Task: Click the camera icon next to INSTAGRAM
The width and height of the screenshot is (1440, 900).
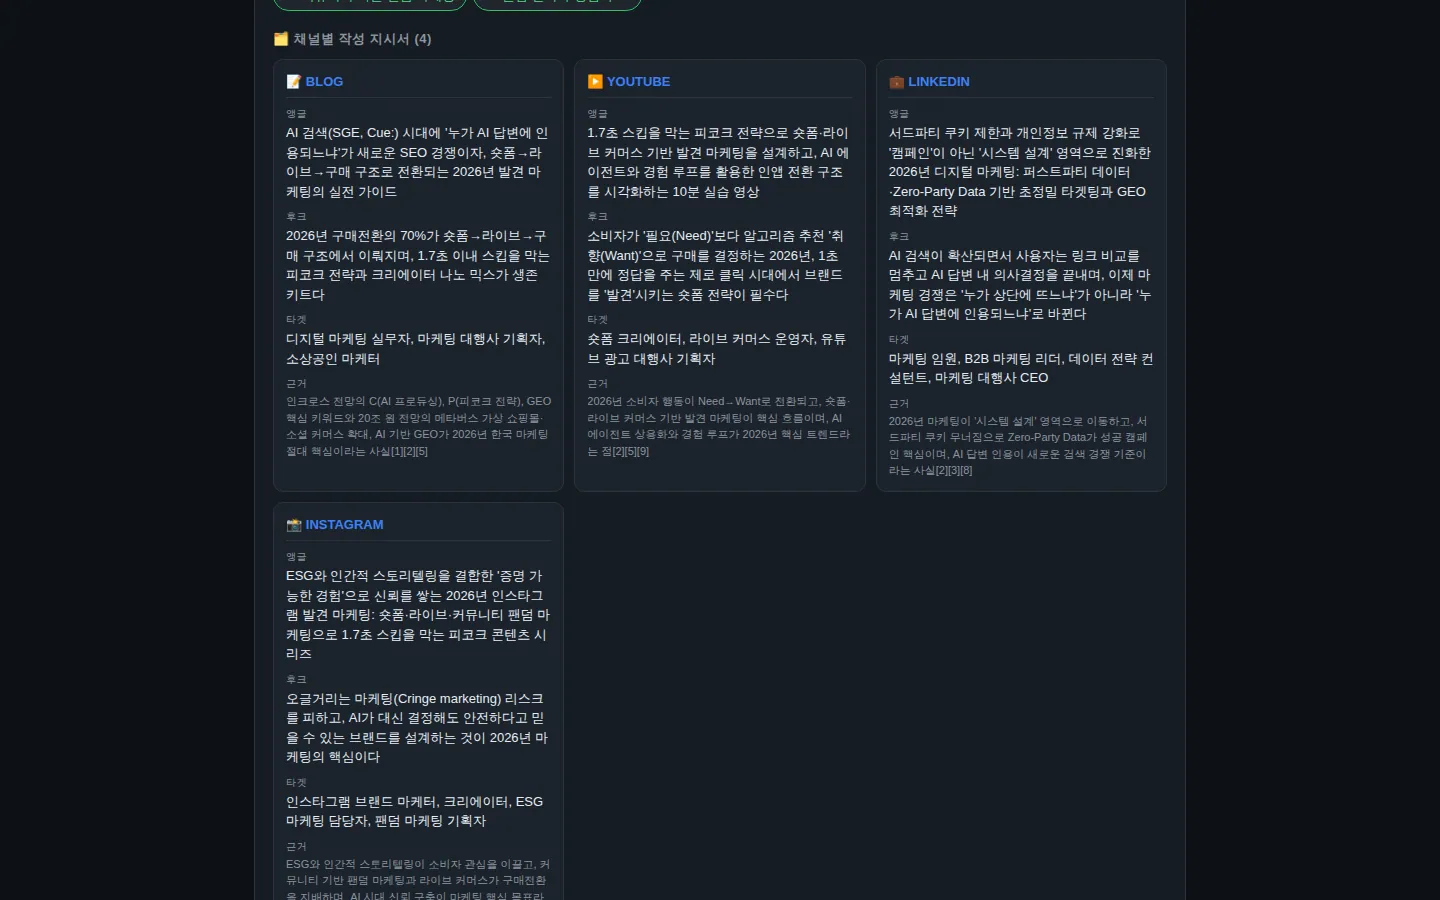Action: 294,525
